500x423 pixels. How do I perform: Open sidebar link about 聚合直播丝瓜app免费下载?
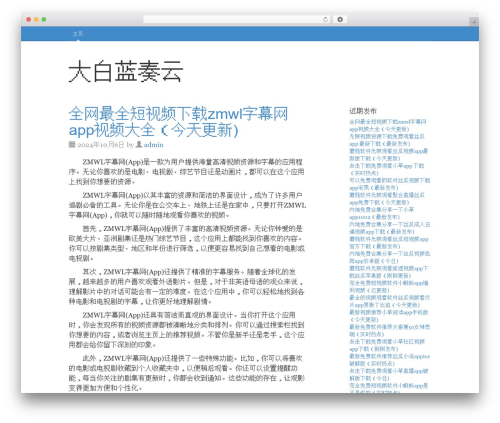tap(387, 199)
